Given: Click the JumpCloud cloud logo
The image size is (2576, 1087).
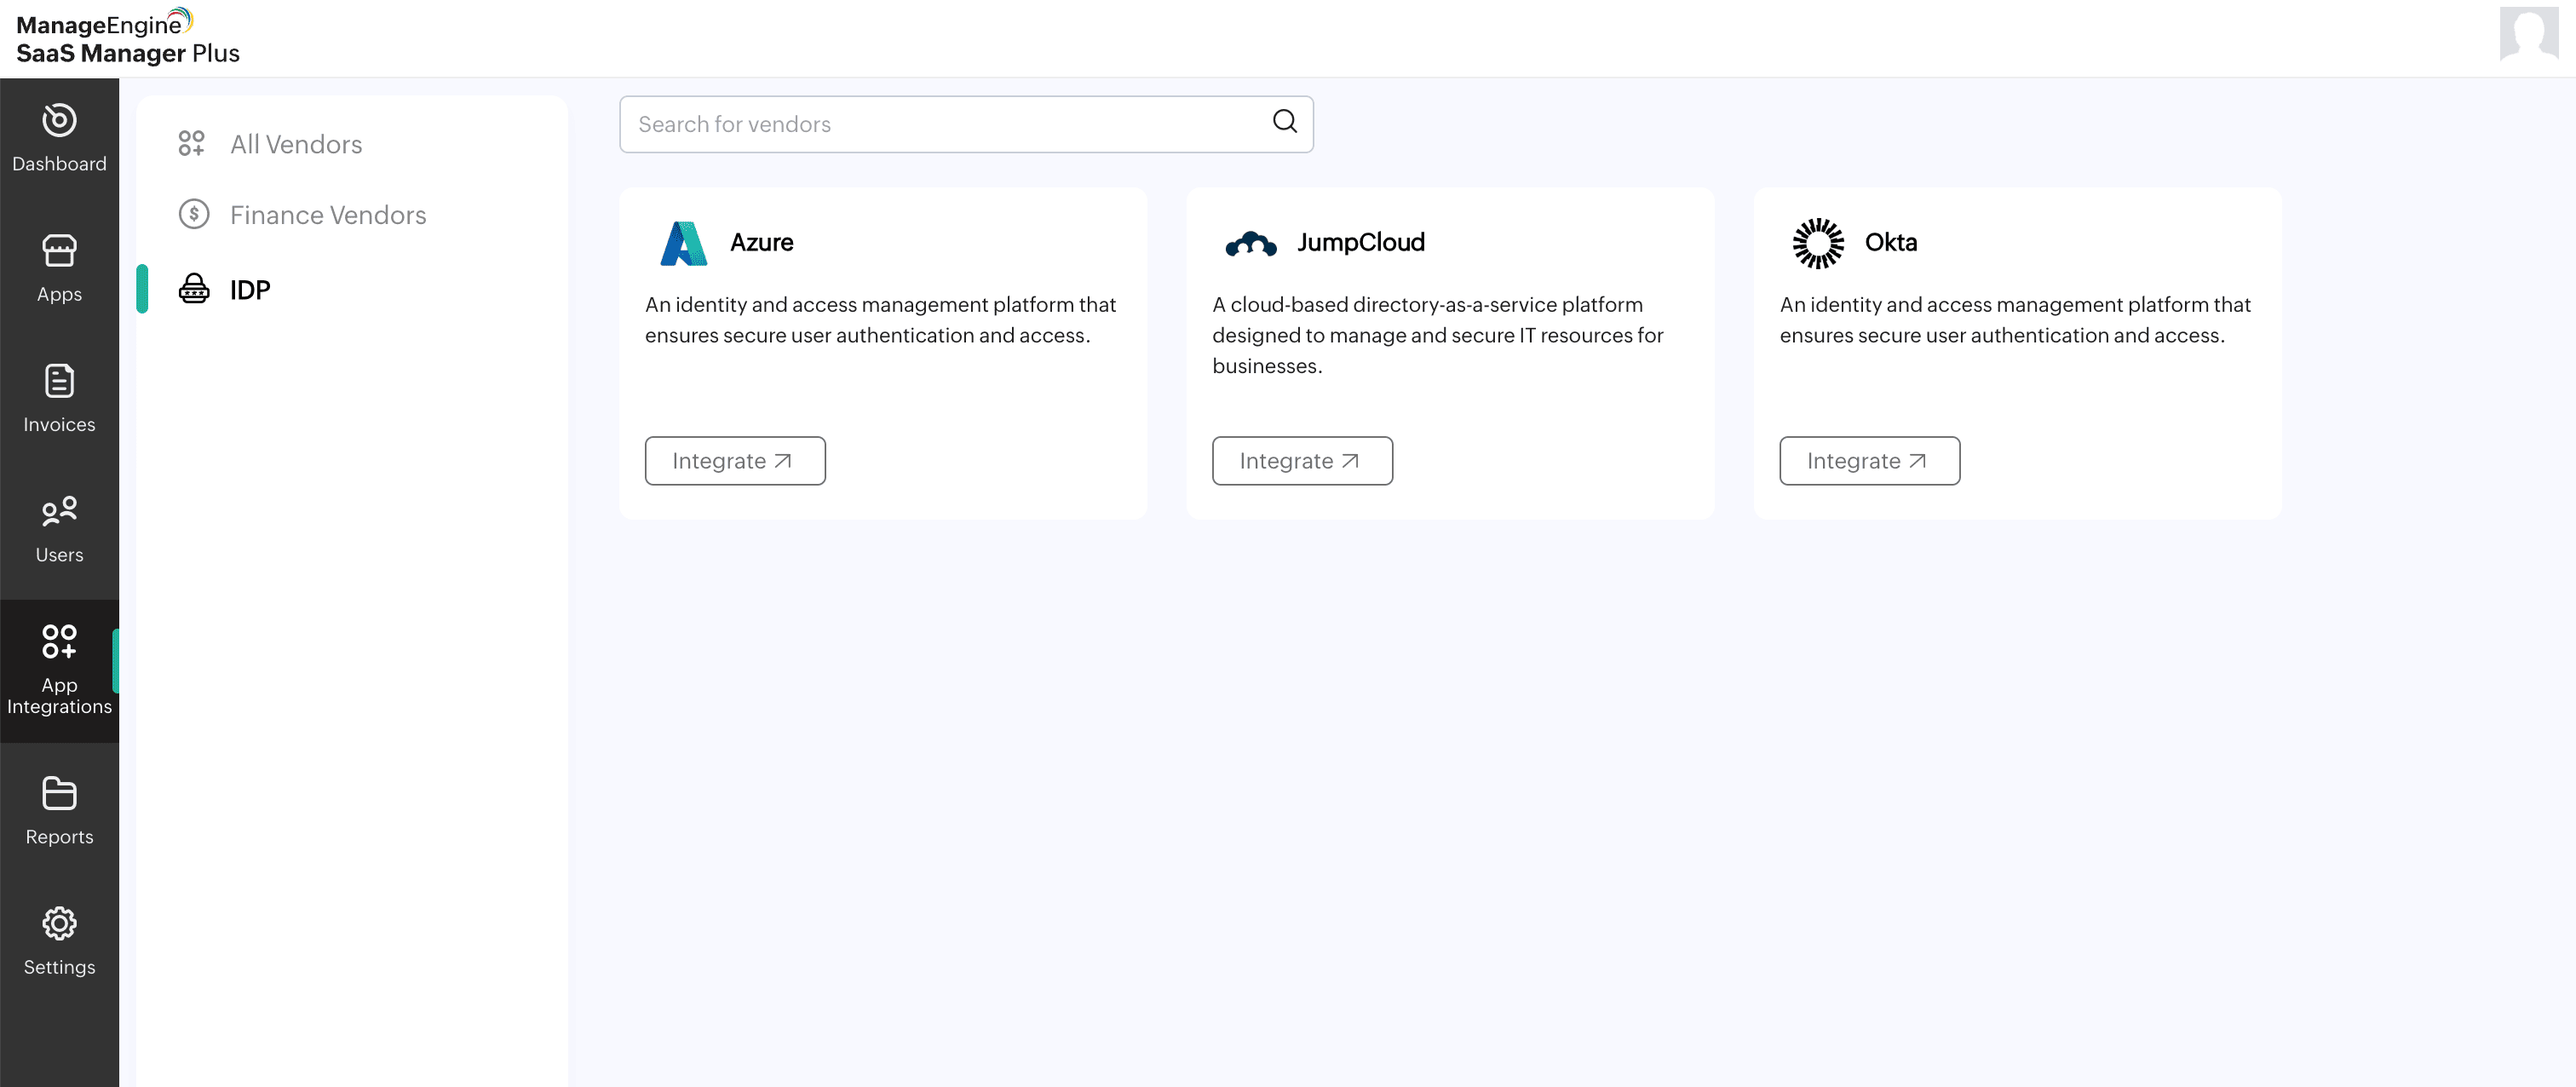Looking at the screenshot, I should 1252,241.
